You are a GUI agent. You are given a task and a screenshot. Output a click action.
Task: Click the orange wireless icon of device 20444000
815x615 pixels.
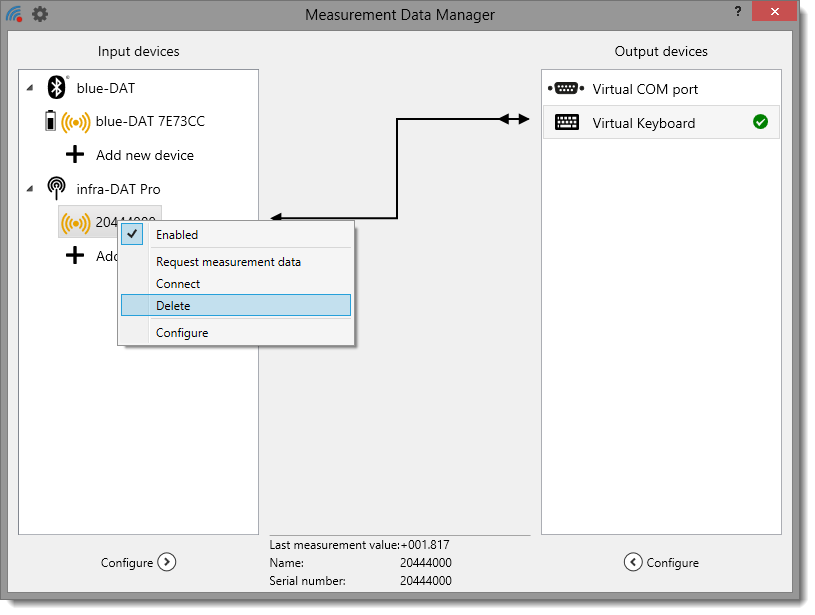click(x=75, y=222)
